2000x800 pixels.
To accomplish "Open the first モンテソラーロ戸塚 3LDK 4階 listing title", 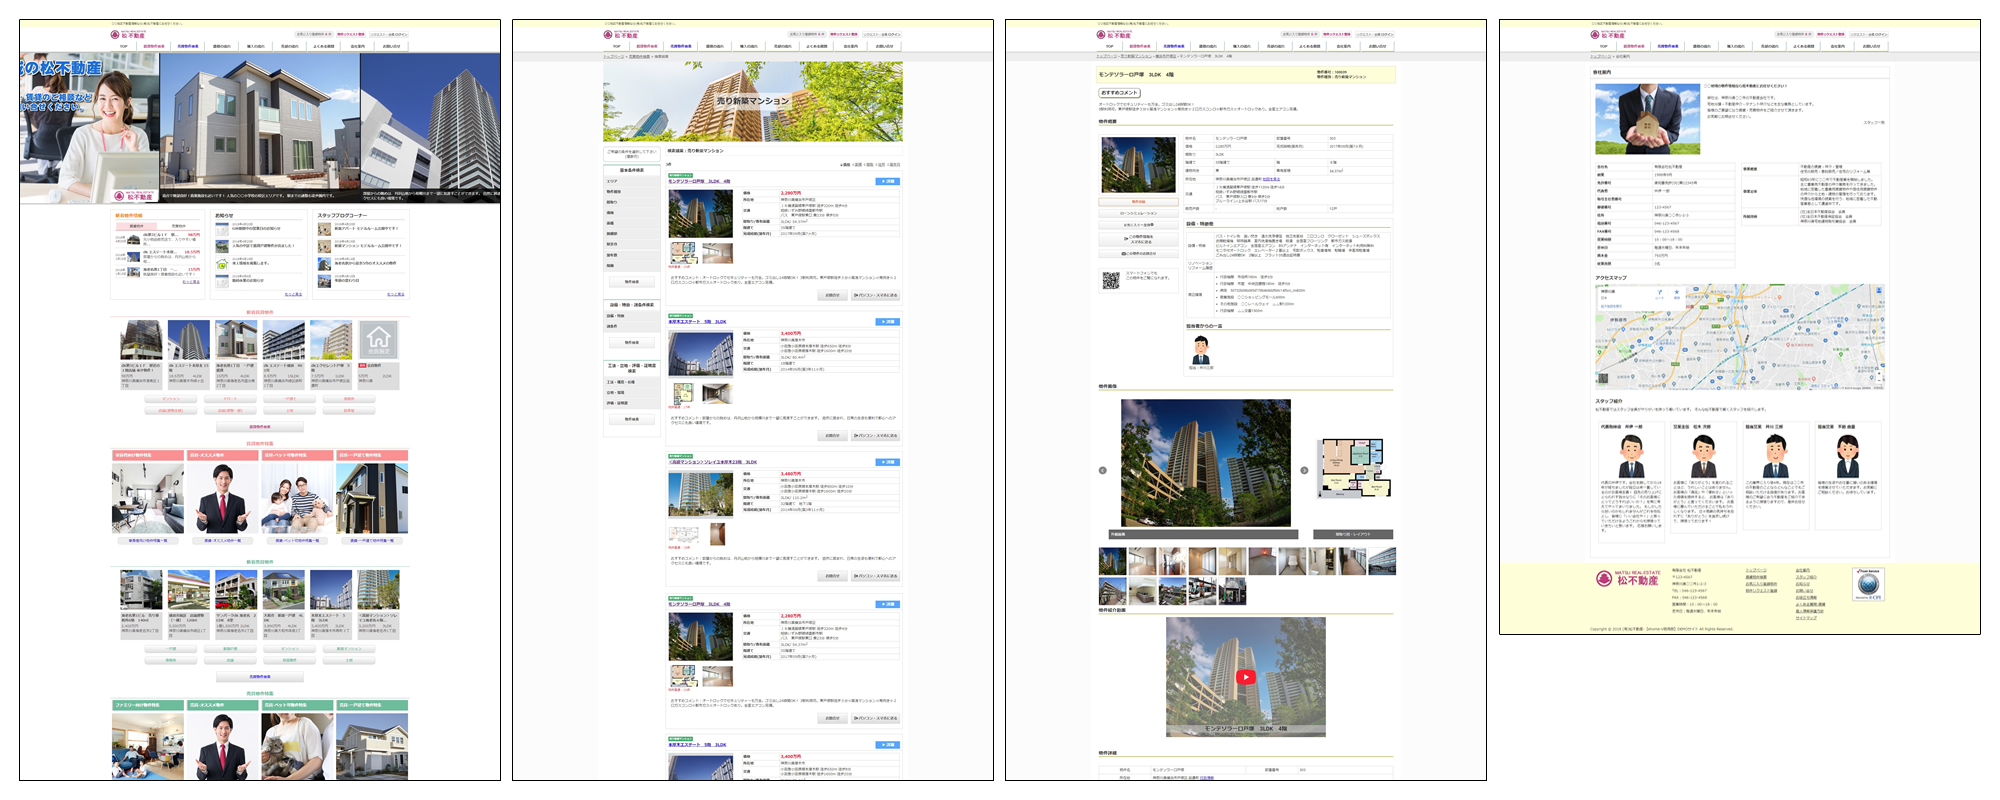I will pos(699,181).
